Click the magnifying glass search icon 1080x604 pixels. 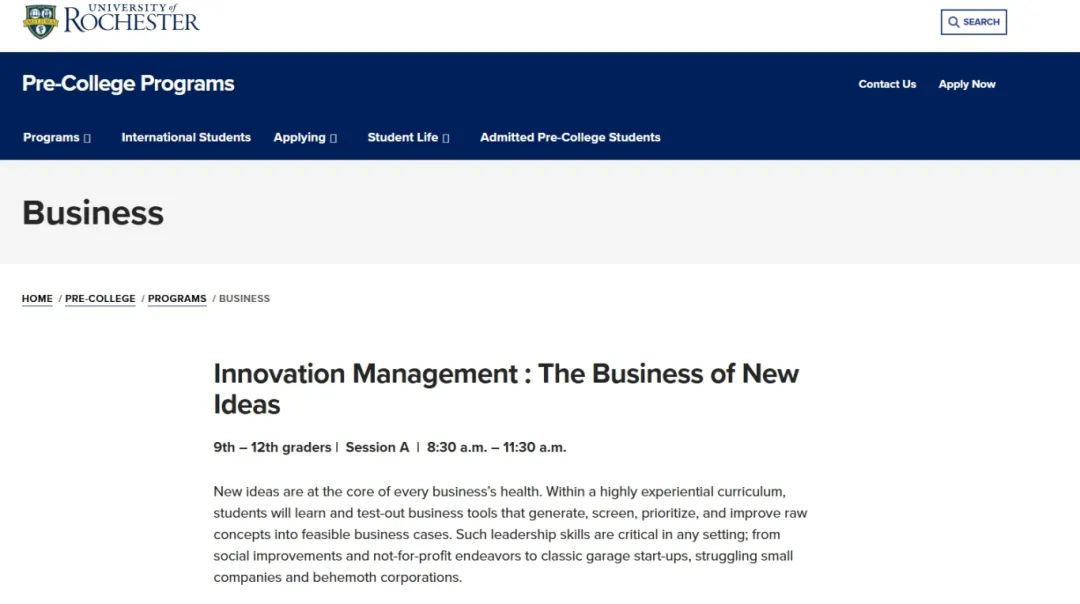[953, 22]
